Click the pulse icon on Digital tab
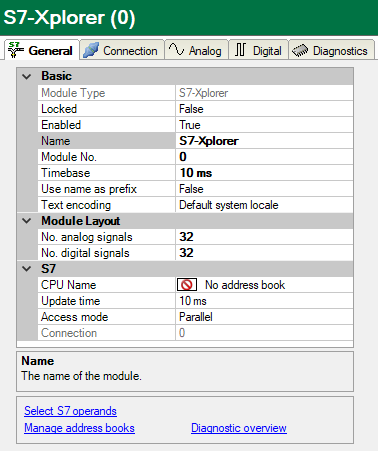Viewport: 378px width, 451px height. point(240,50)
